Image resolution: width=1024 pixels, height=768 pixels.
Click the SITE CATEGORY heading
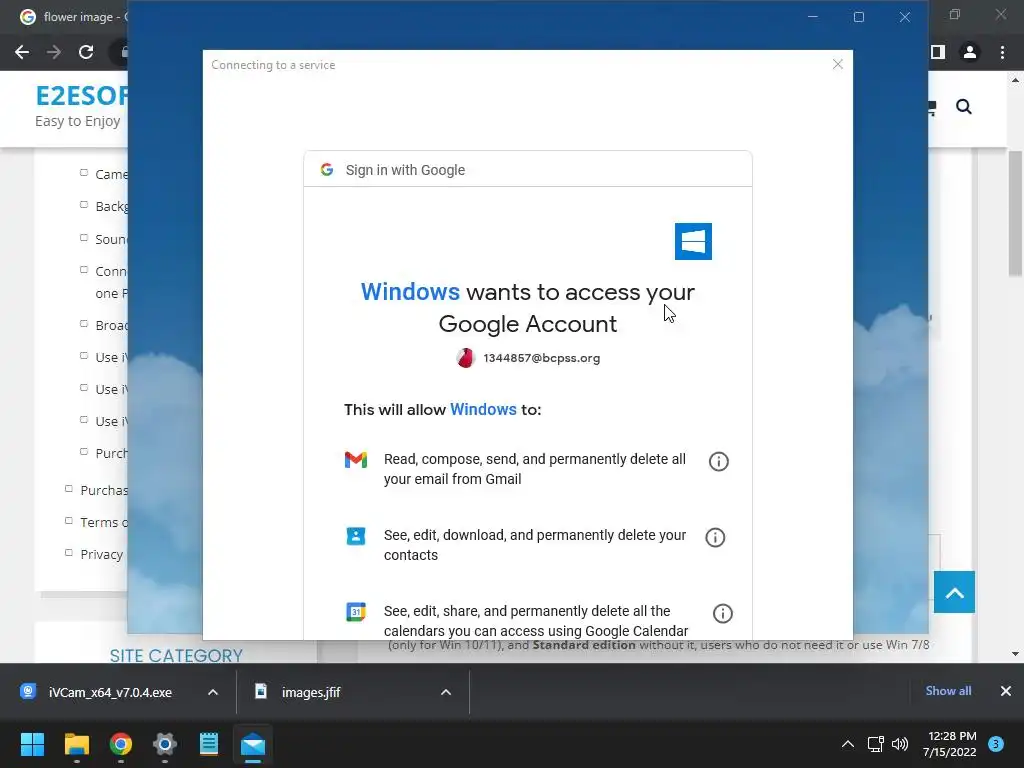pyautogui.click(x=176, y=655)
